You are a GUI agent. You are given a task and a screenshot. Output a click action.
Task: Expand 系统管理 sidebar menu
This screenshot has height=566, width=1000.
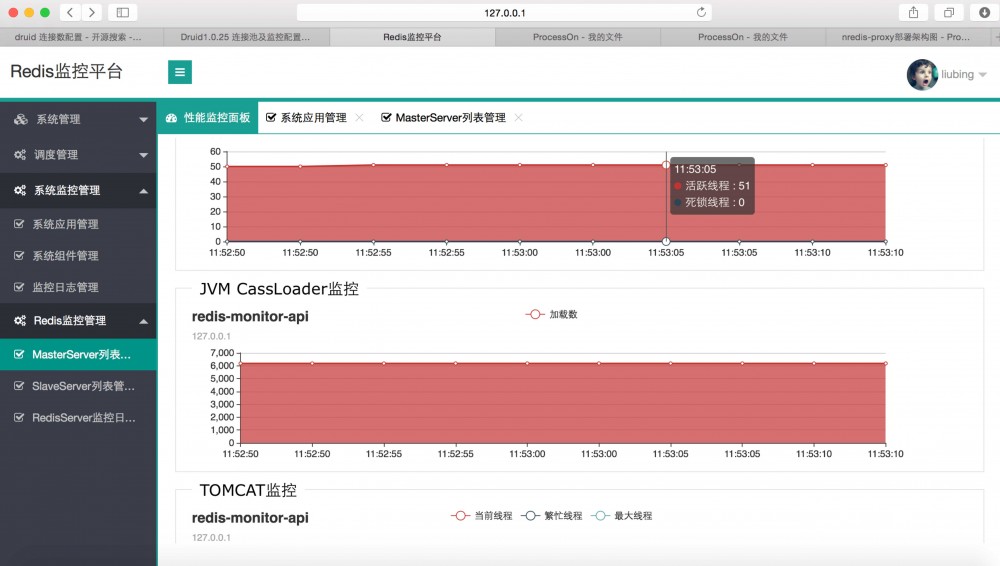pos(78,119)
